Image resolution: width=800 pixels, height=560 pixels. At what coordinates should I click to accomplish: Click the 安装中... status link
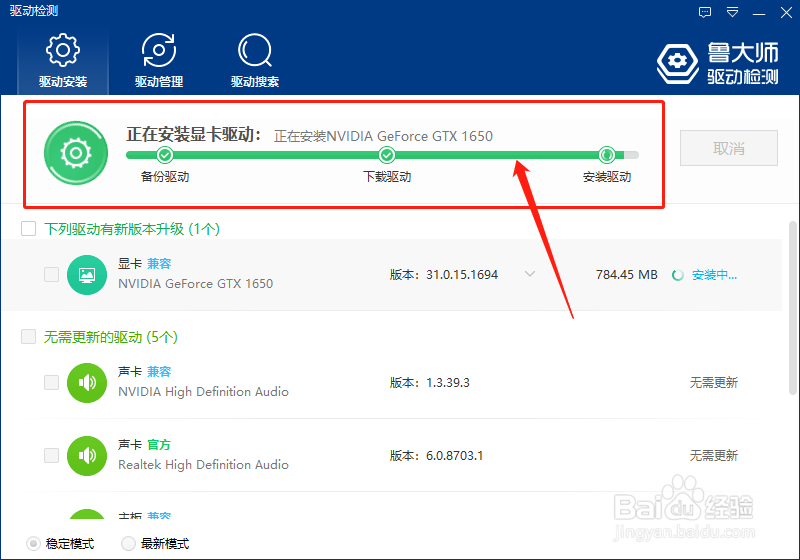click(x=714, y=275)
